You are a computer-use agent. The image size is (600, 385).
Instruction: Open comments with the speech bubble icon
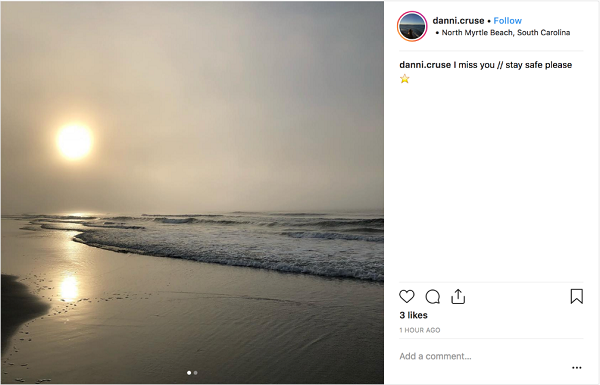click(x=433, y=297)
